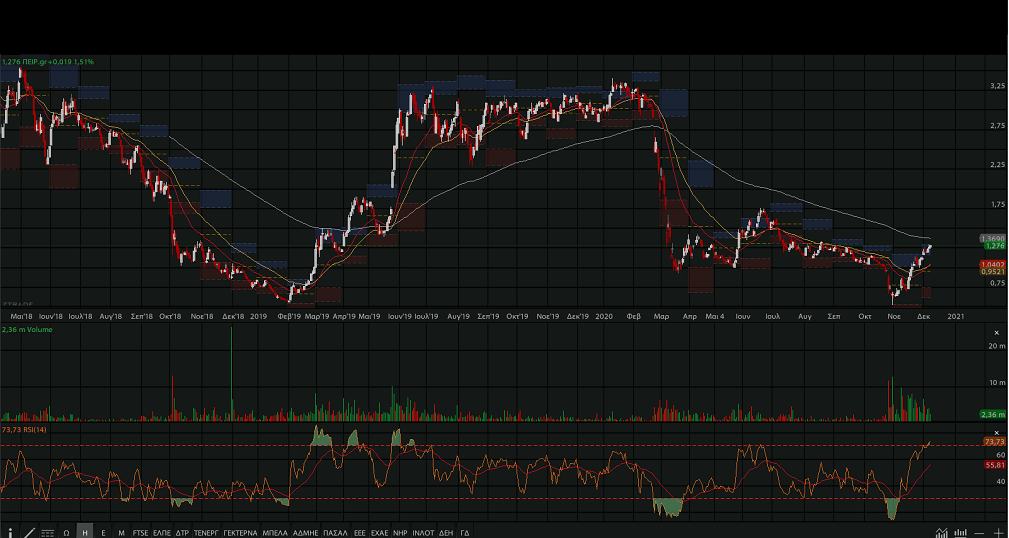Open the ΓΕΚΤΕΡΝΑ symbol tab
1009x538 pixels.
[240, 532]
